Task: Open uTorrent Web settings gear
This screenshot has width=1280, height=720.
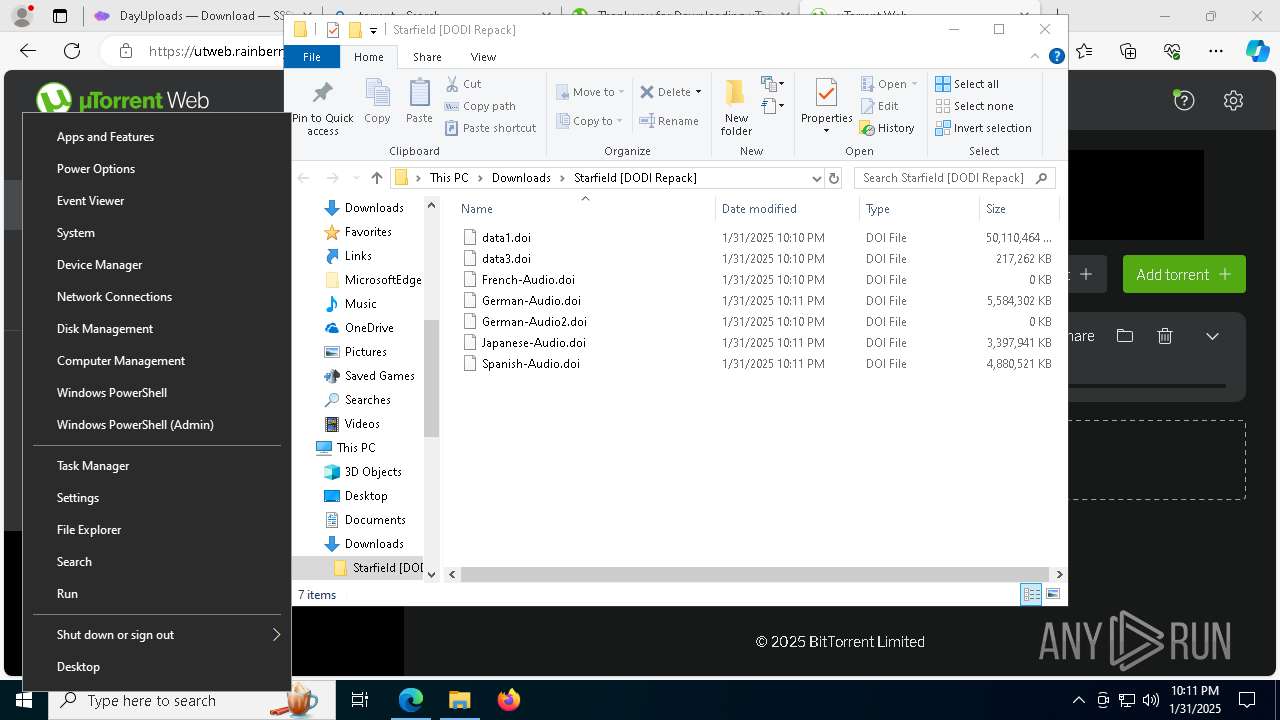Action: 1233,100
